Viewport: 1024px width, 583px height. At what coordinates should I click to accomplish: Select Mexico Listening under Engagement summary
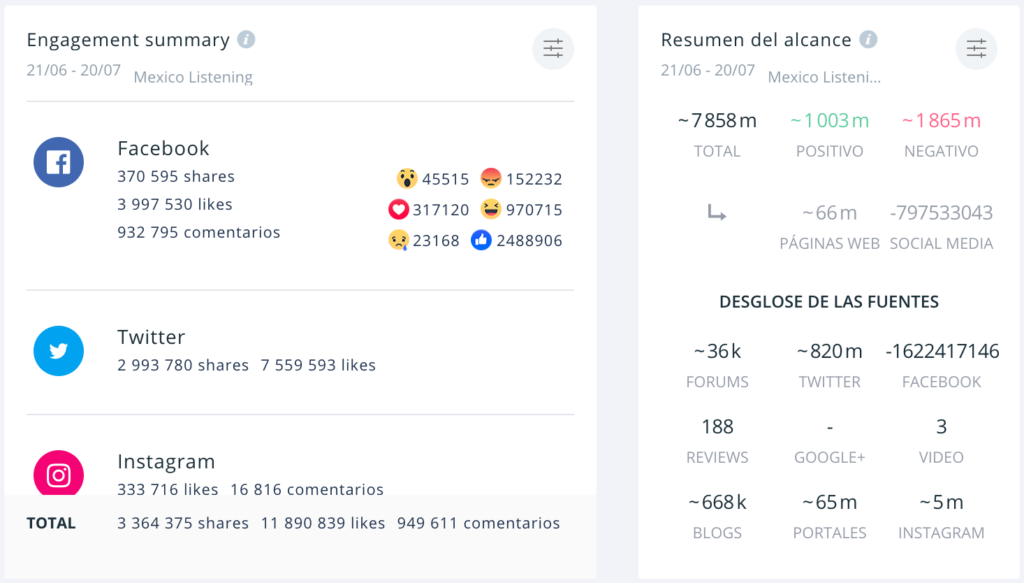pos(193,77)
